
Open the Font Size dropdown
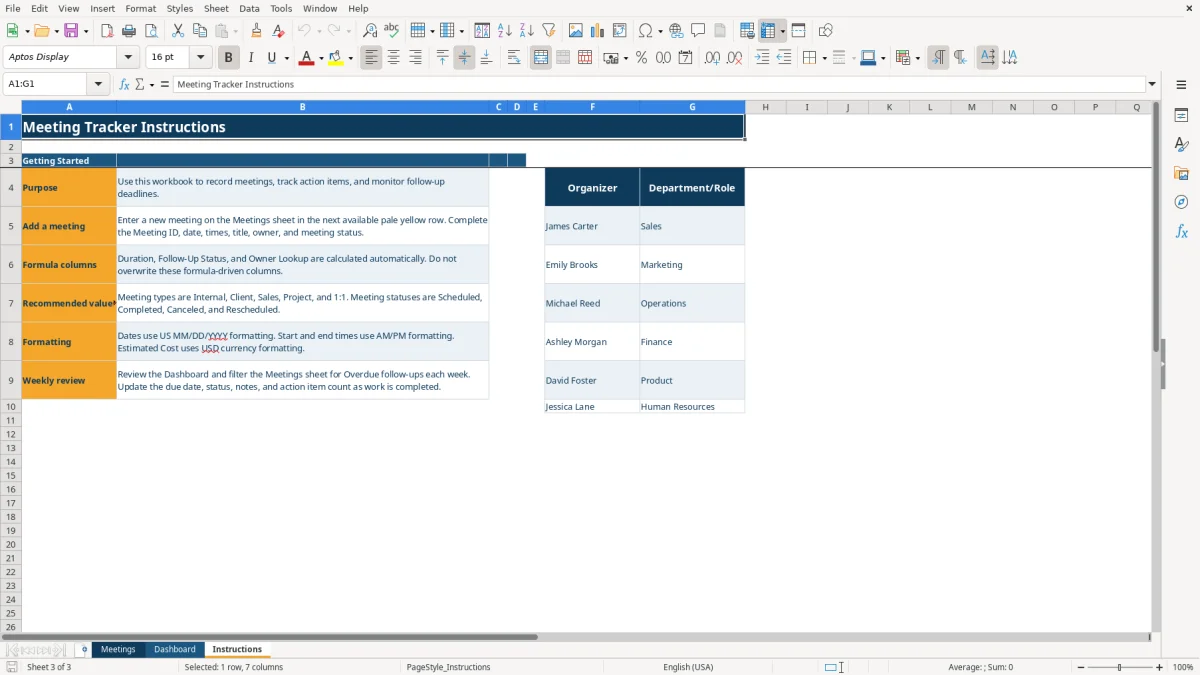[x=200, y=58]
